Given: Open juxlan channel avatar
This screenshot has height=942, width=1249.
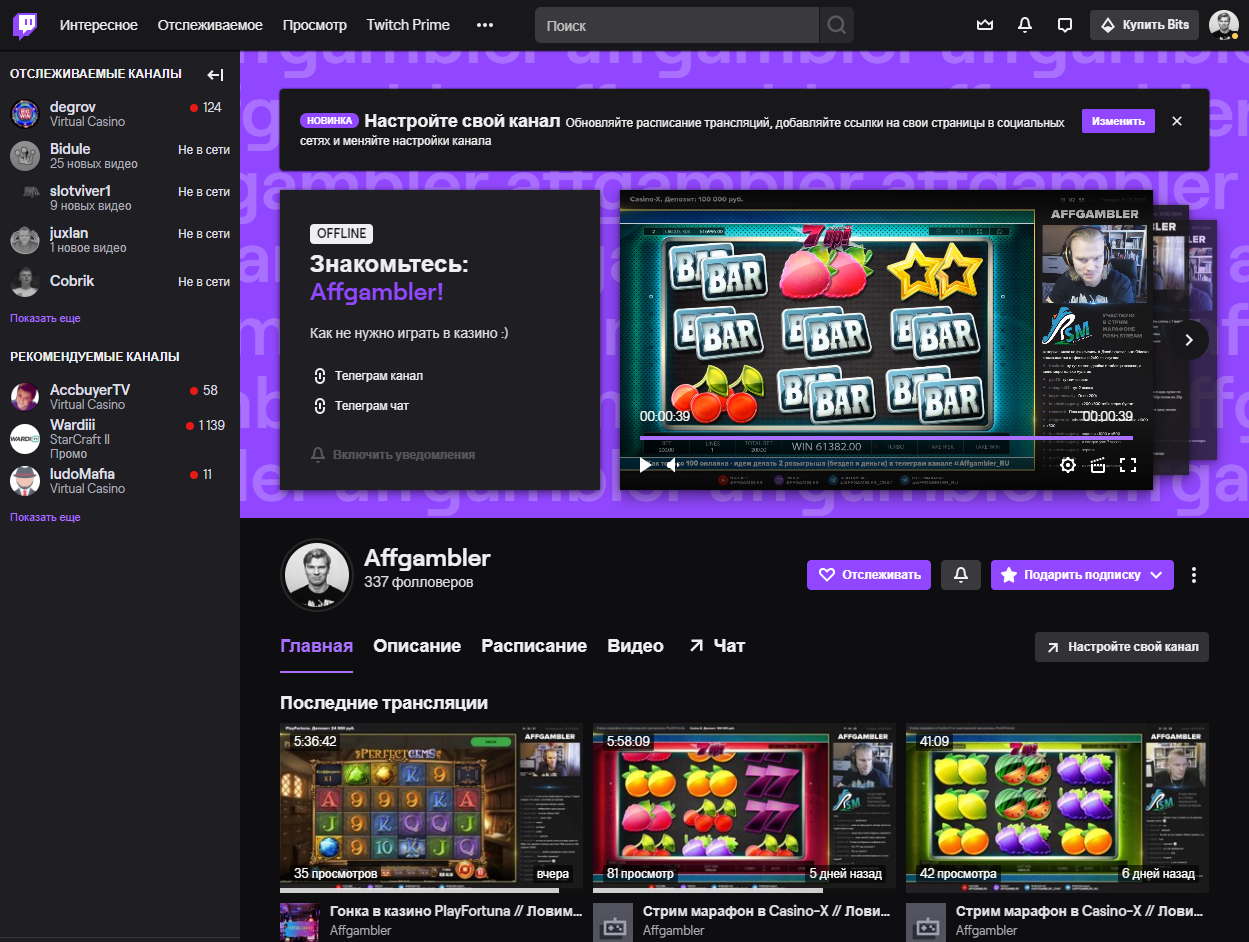Looking at the screenshot, I should point(25,240).
